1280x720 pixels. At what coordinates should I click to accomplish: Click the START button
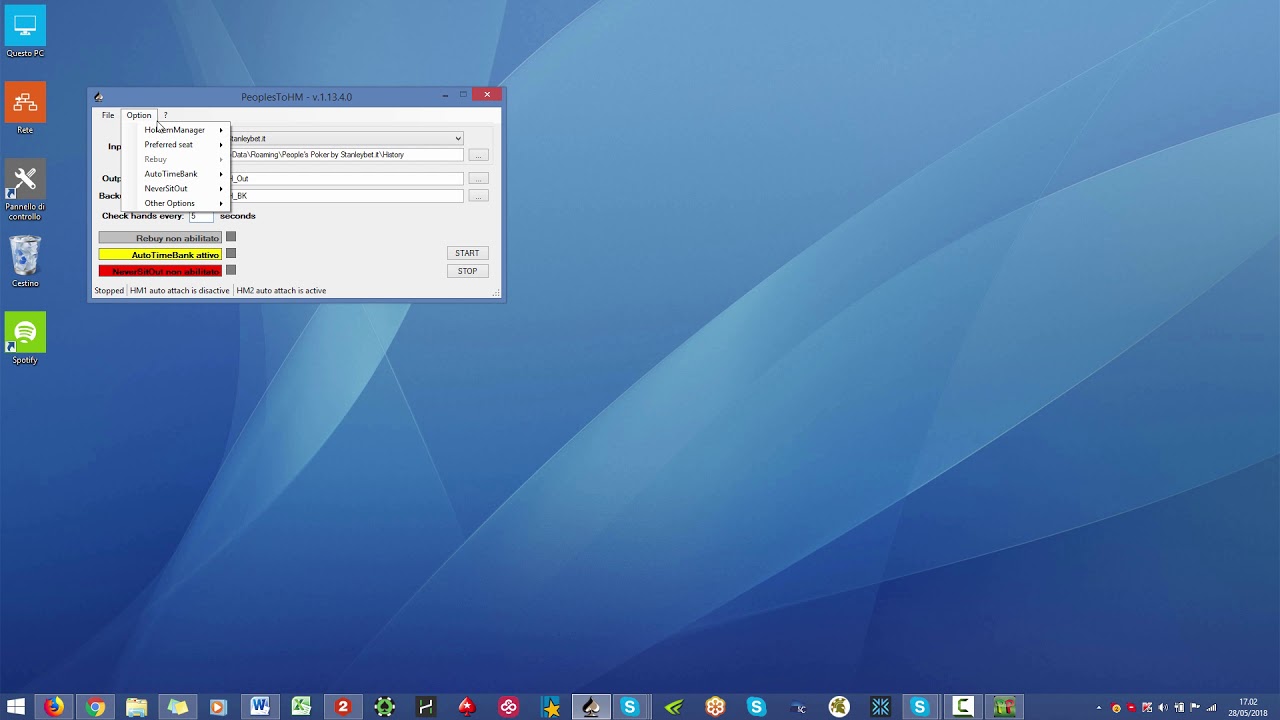pos(467,253)
